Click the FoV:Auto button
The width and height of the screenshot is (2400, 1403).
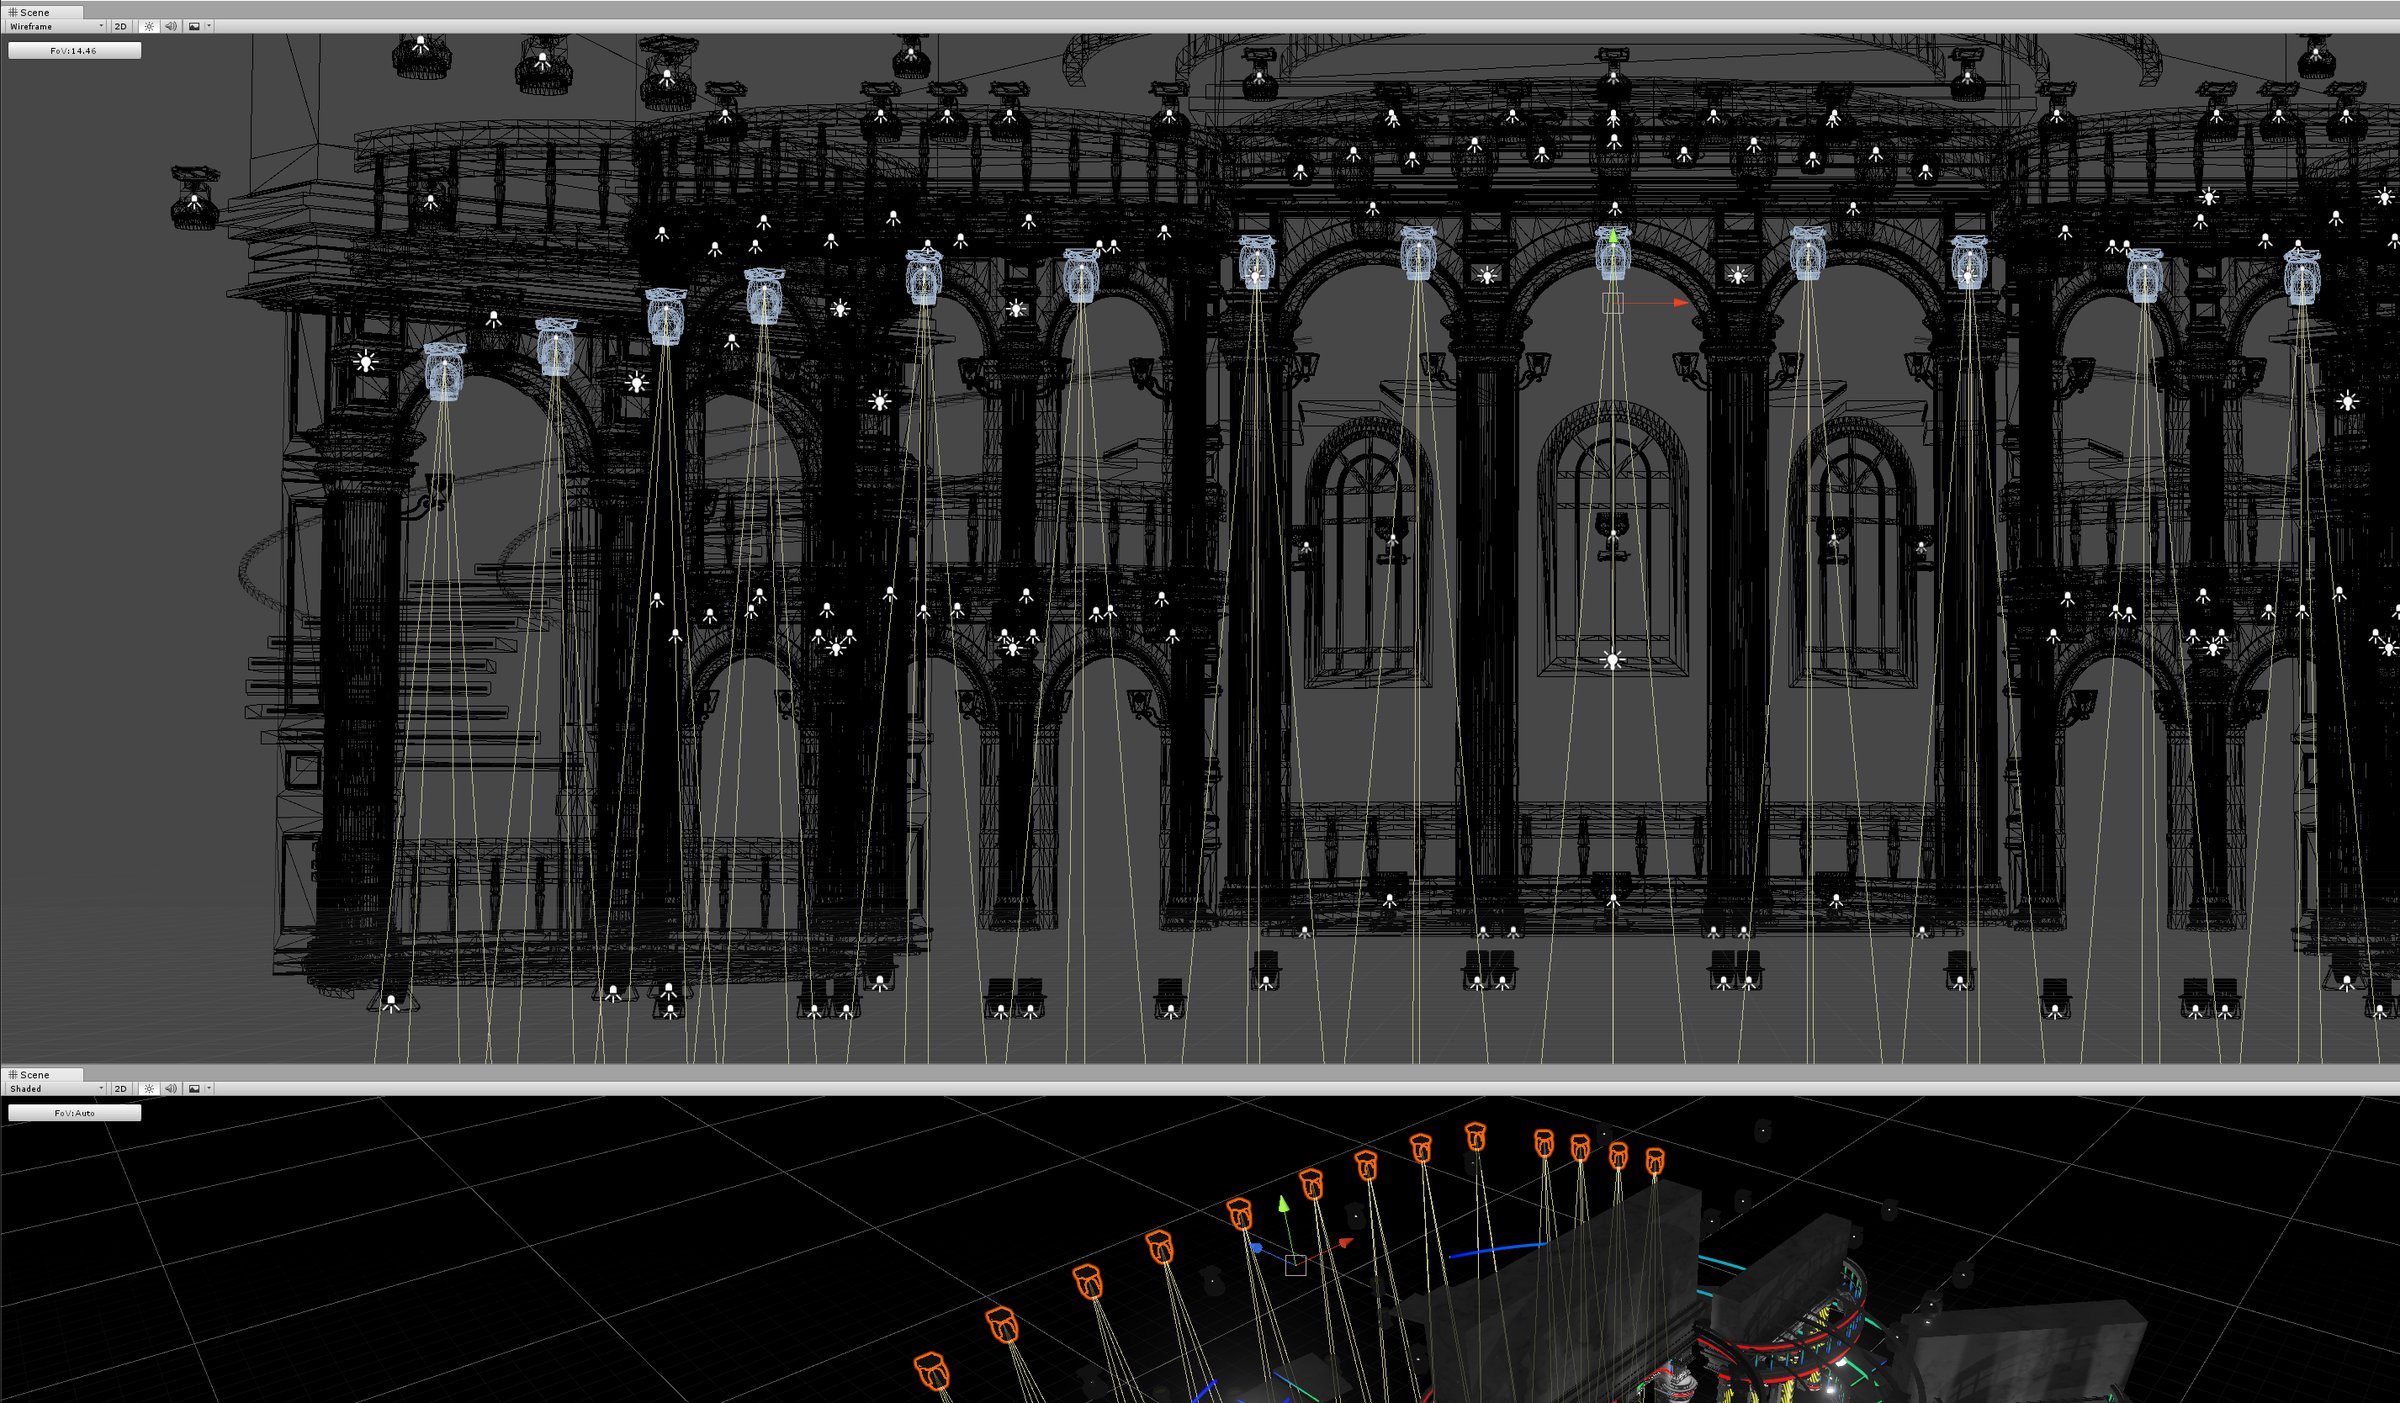tap(74, 1112)
